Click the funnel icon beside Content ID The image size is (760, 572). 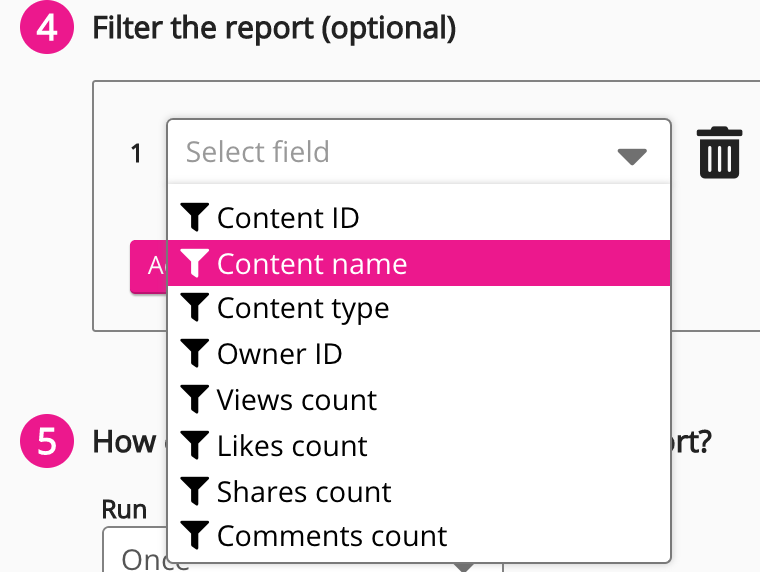[195, 217]
